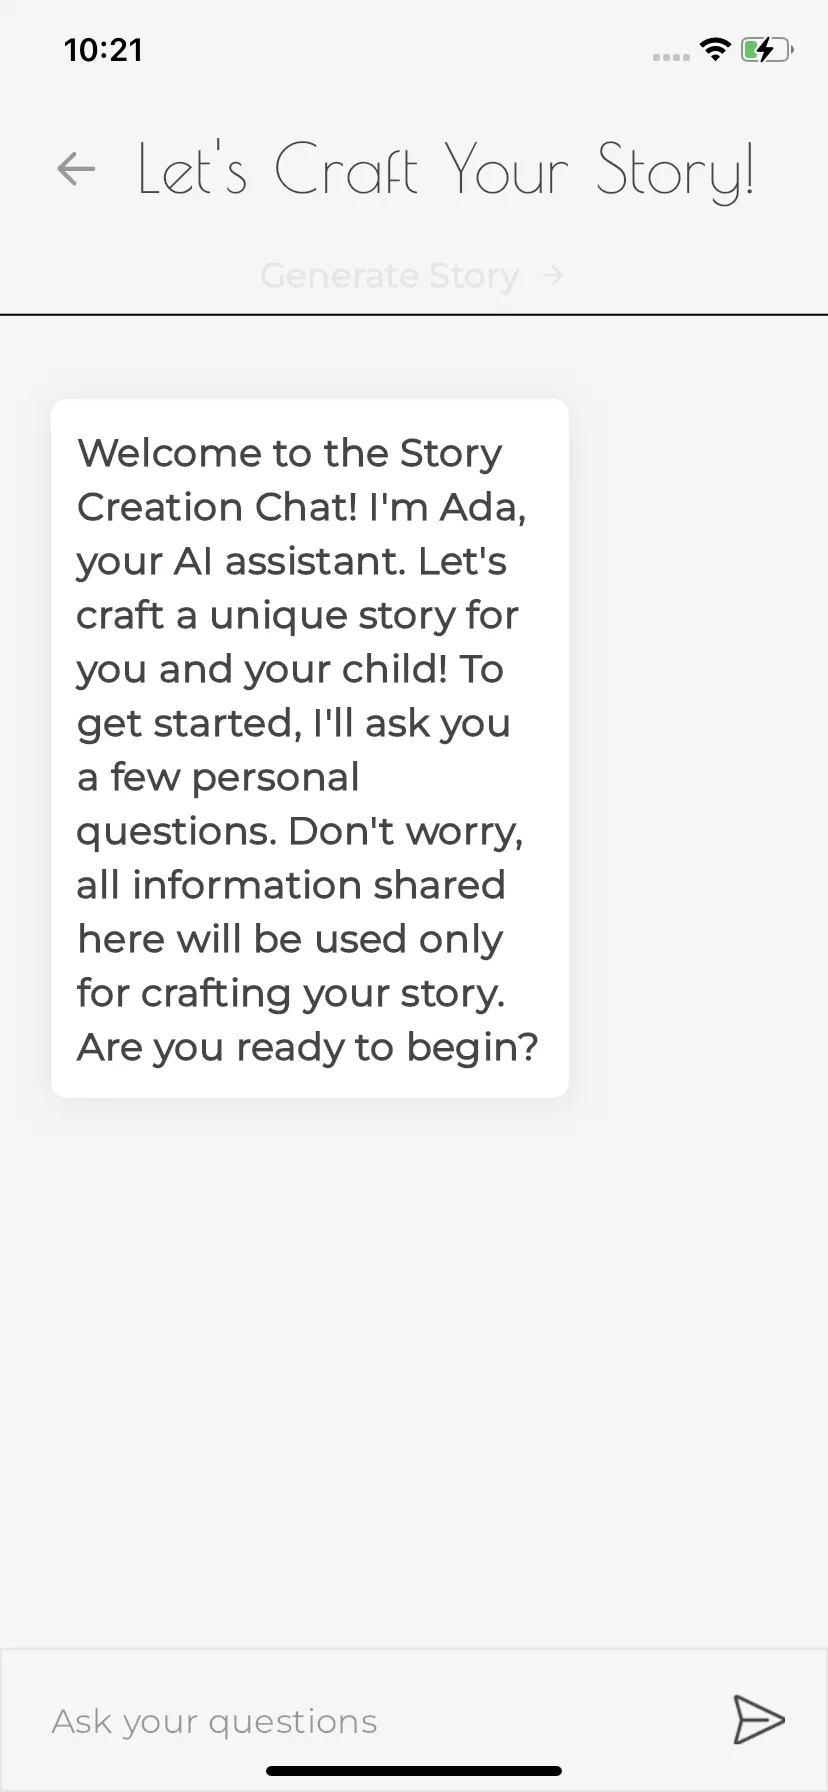Viewport: 828px width, 1792px height.
Task: Send the message with paper plane icon
Action: (758, 1720)
